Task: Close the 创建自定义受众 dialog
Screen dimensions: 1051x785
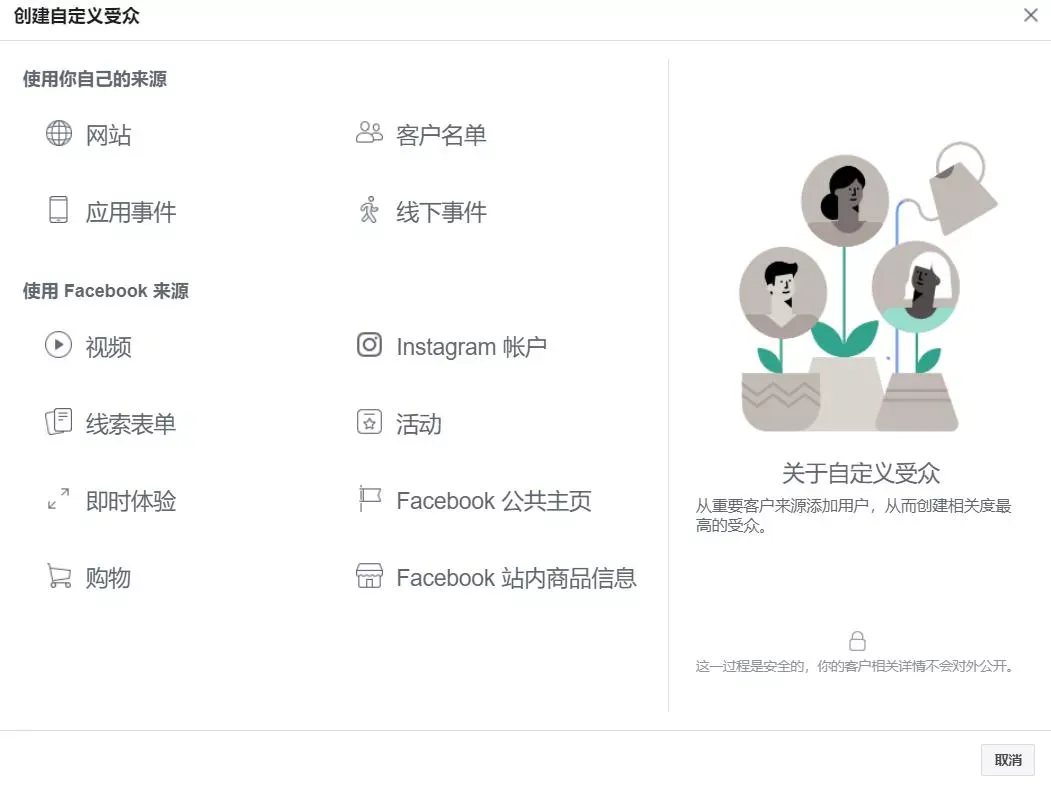Action: (1031, 15)
